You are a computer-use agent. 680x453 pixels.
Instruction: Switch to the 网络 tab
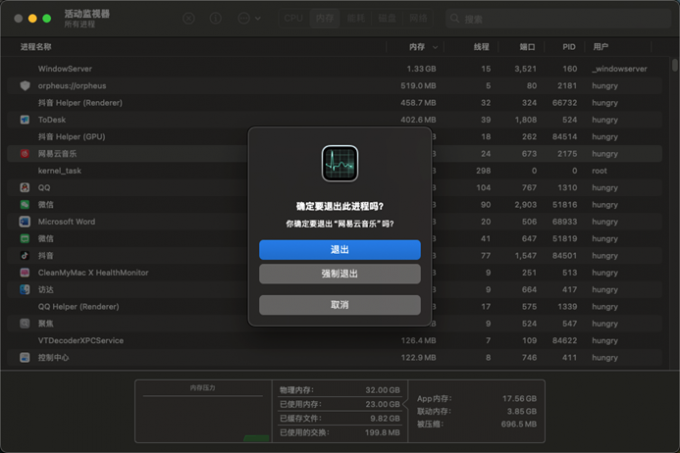[418, 19]
